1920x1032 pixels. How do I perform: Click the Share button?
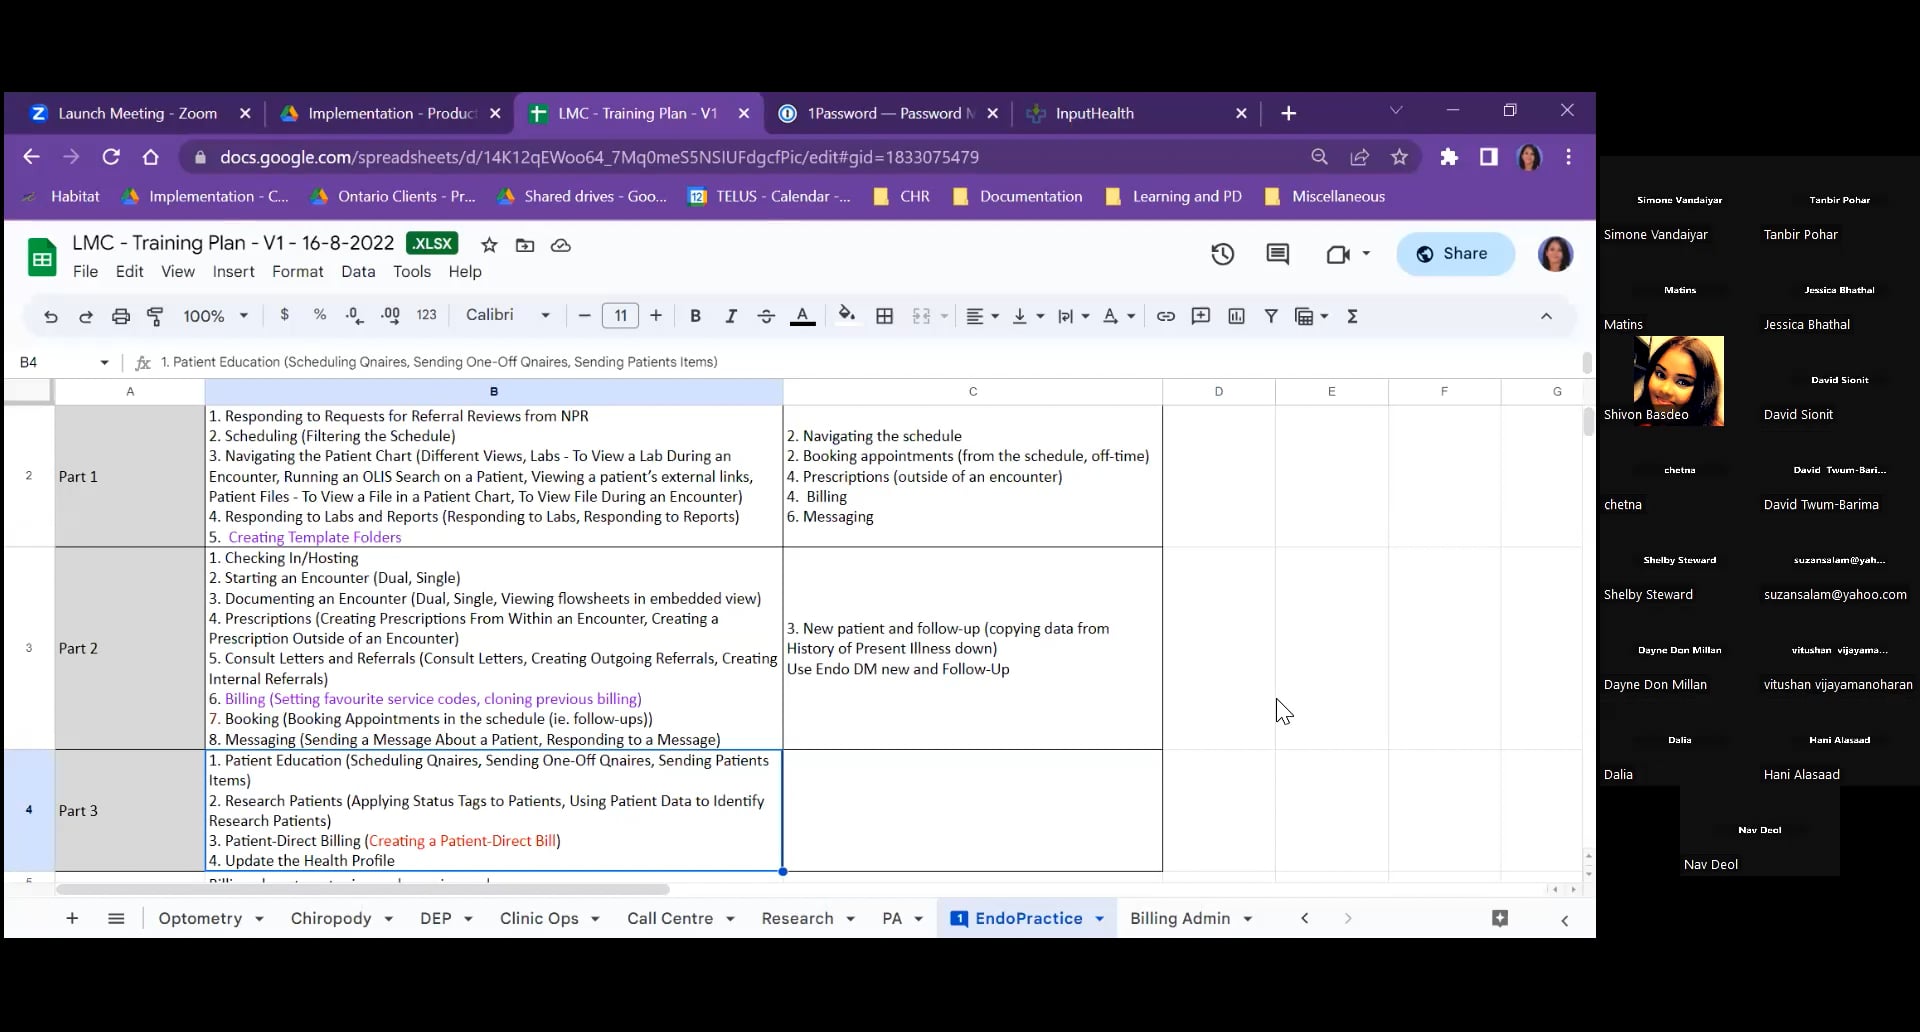click(x=1454, y=254)
